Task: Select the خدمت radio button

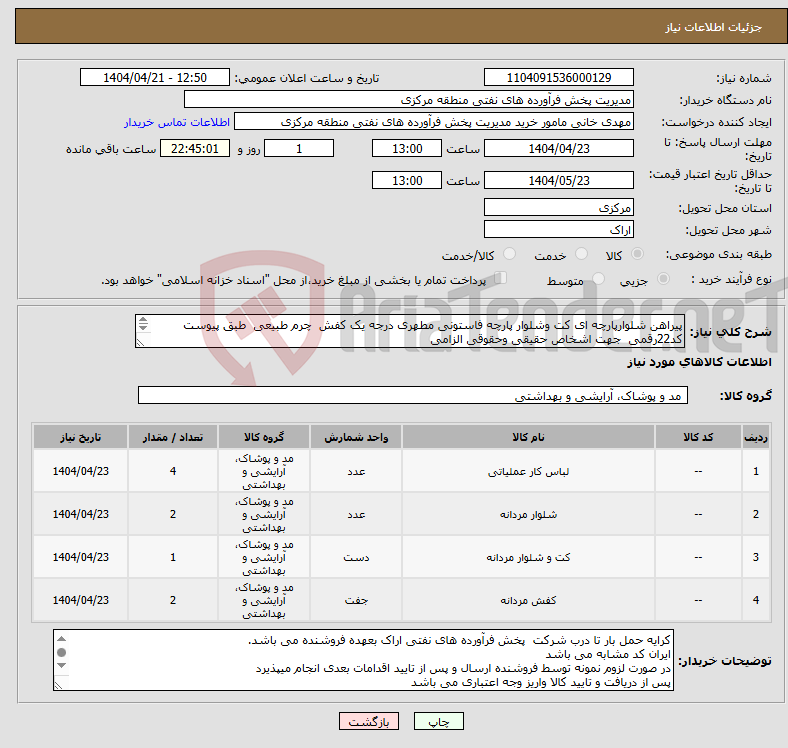Action: click(581, 254)
